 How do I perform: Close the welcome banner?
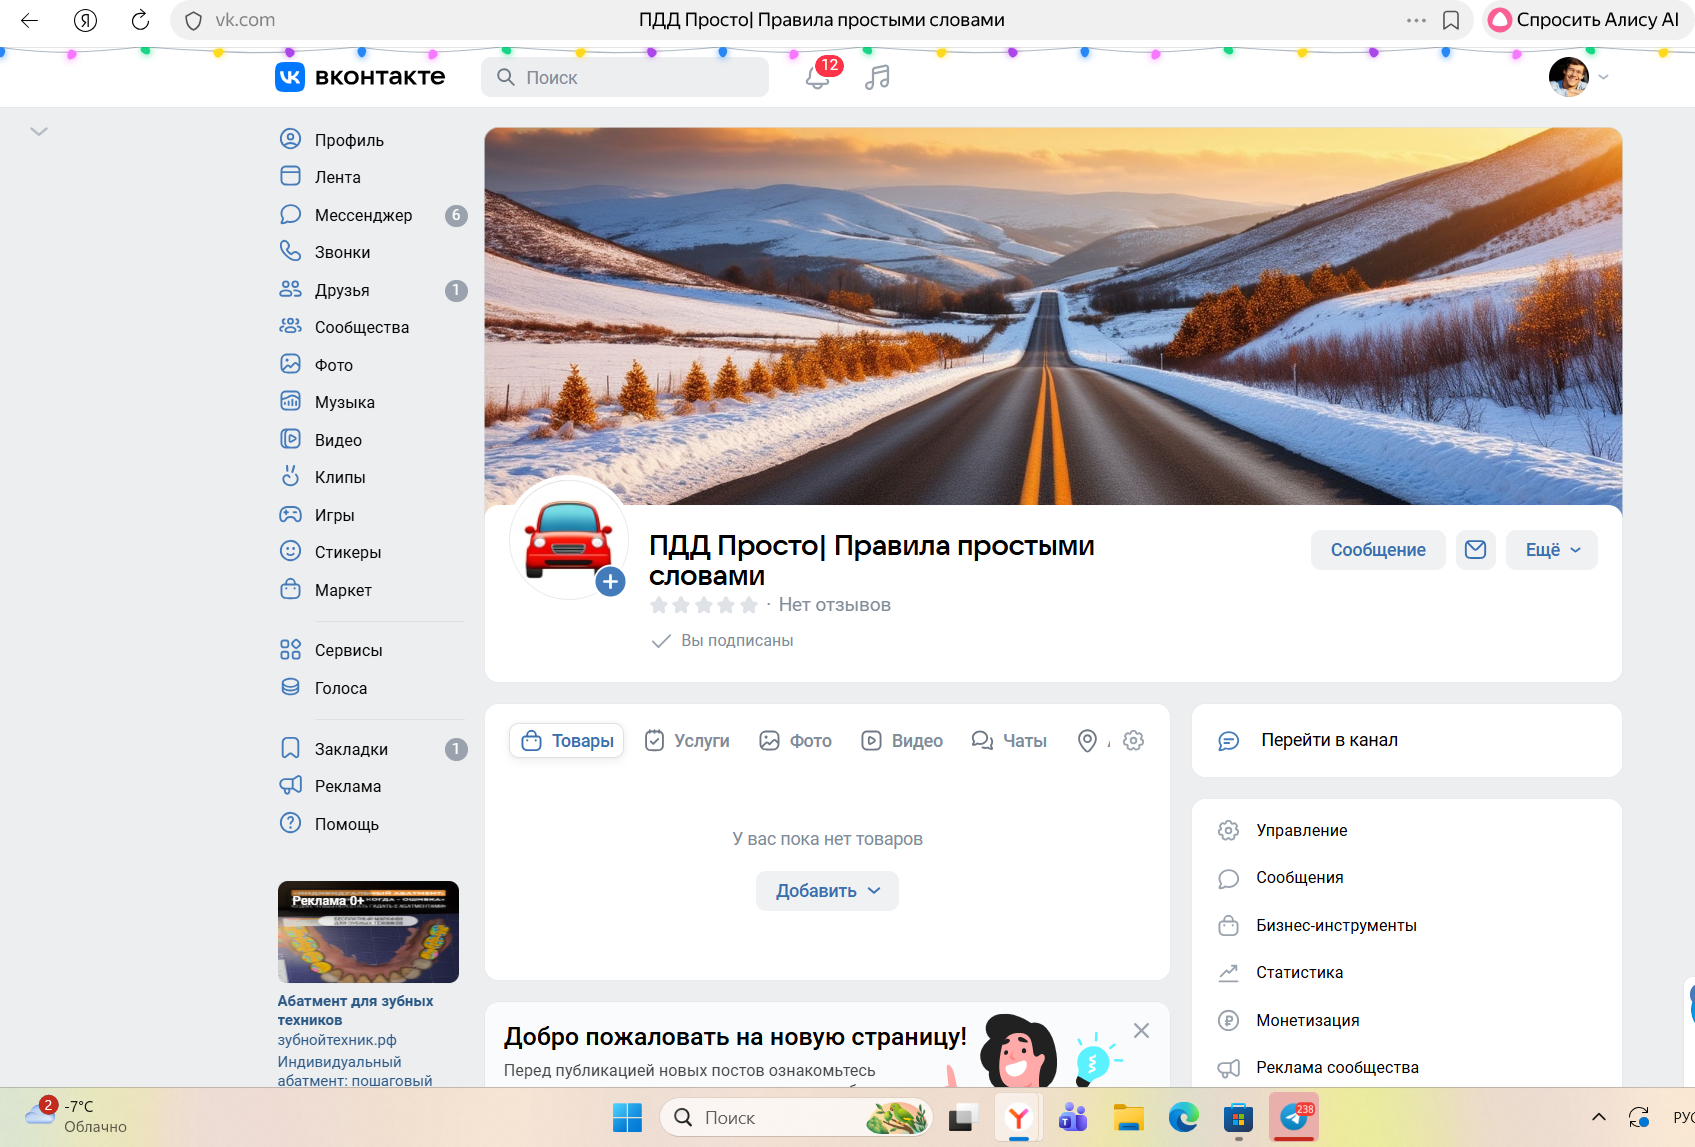coord(1141,1030)
